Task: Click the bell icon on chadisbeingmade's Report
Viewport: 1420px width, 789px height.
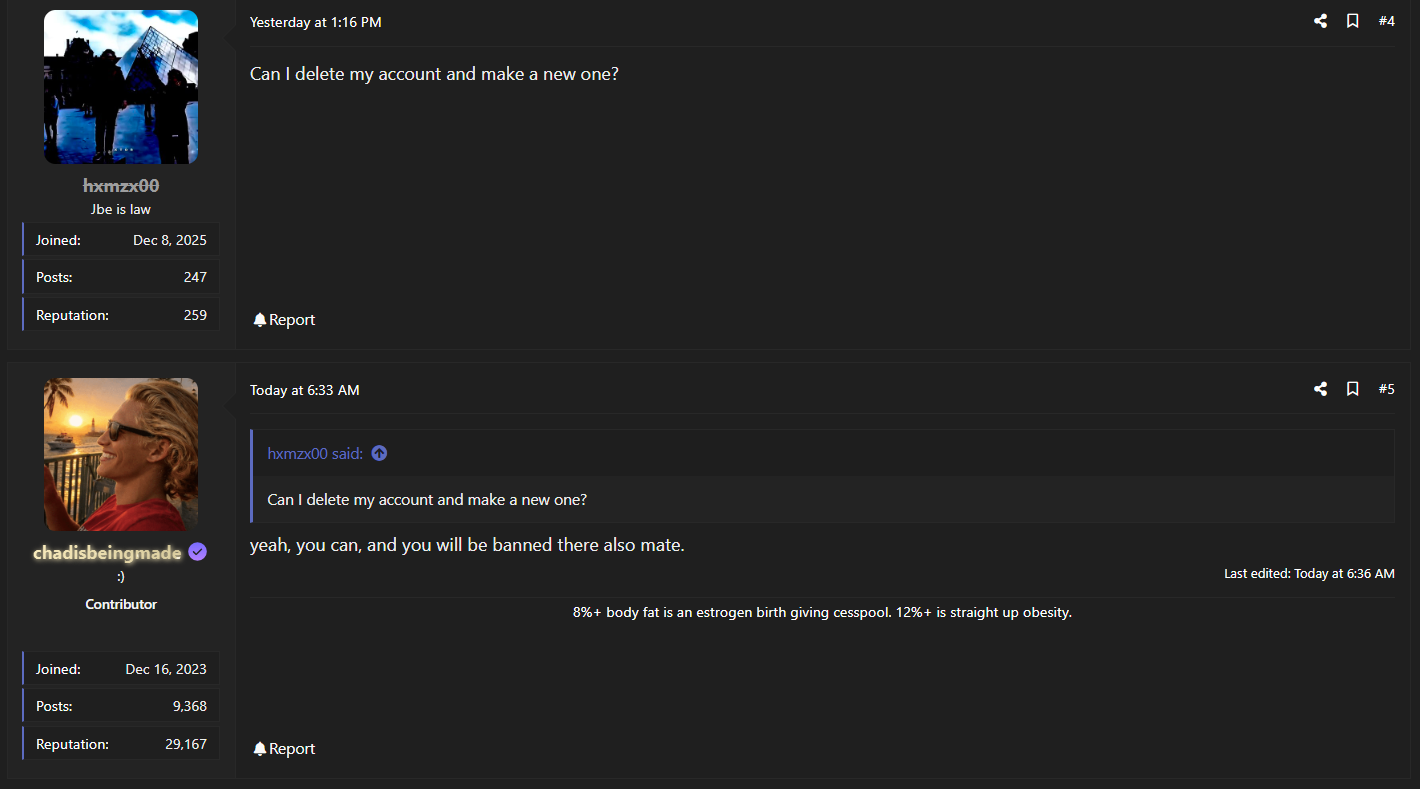Action: [x=260, y=749]
